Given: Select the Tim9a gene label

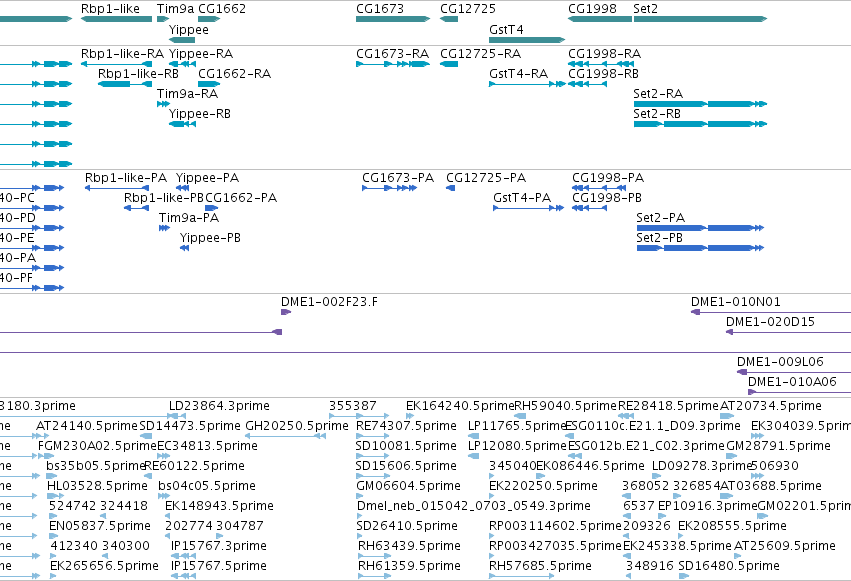Looking at the screenshot, I should tap(175, 9).
